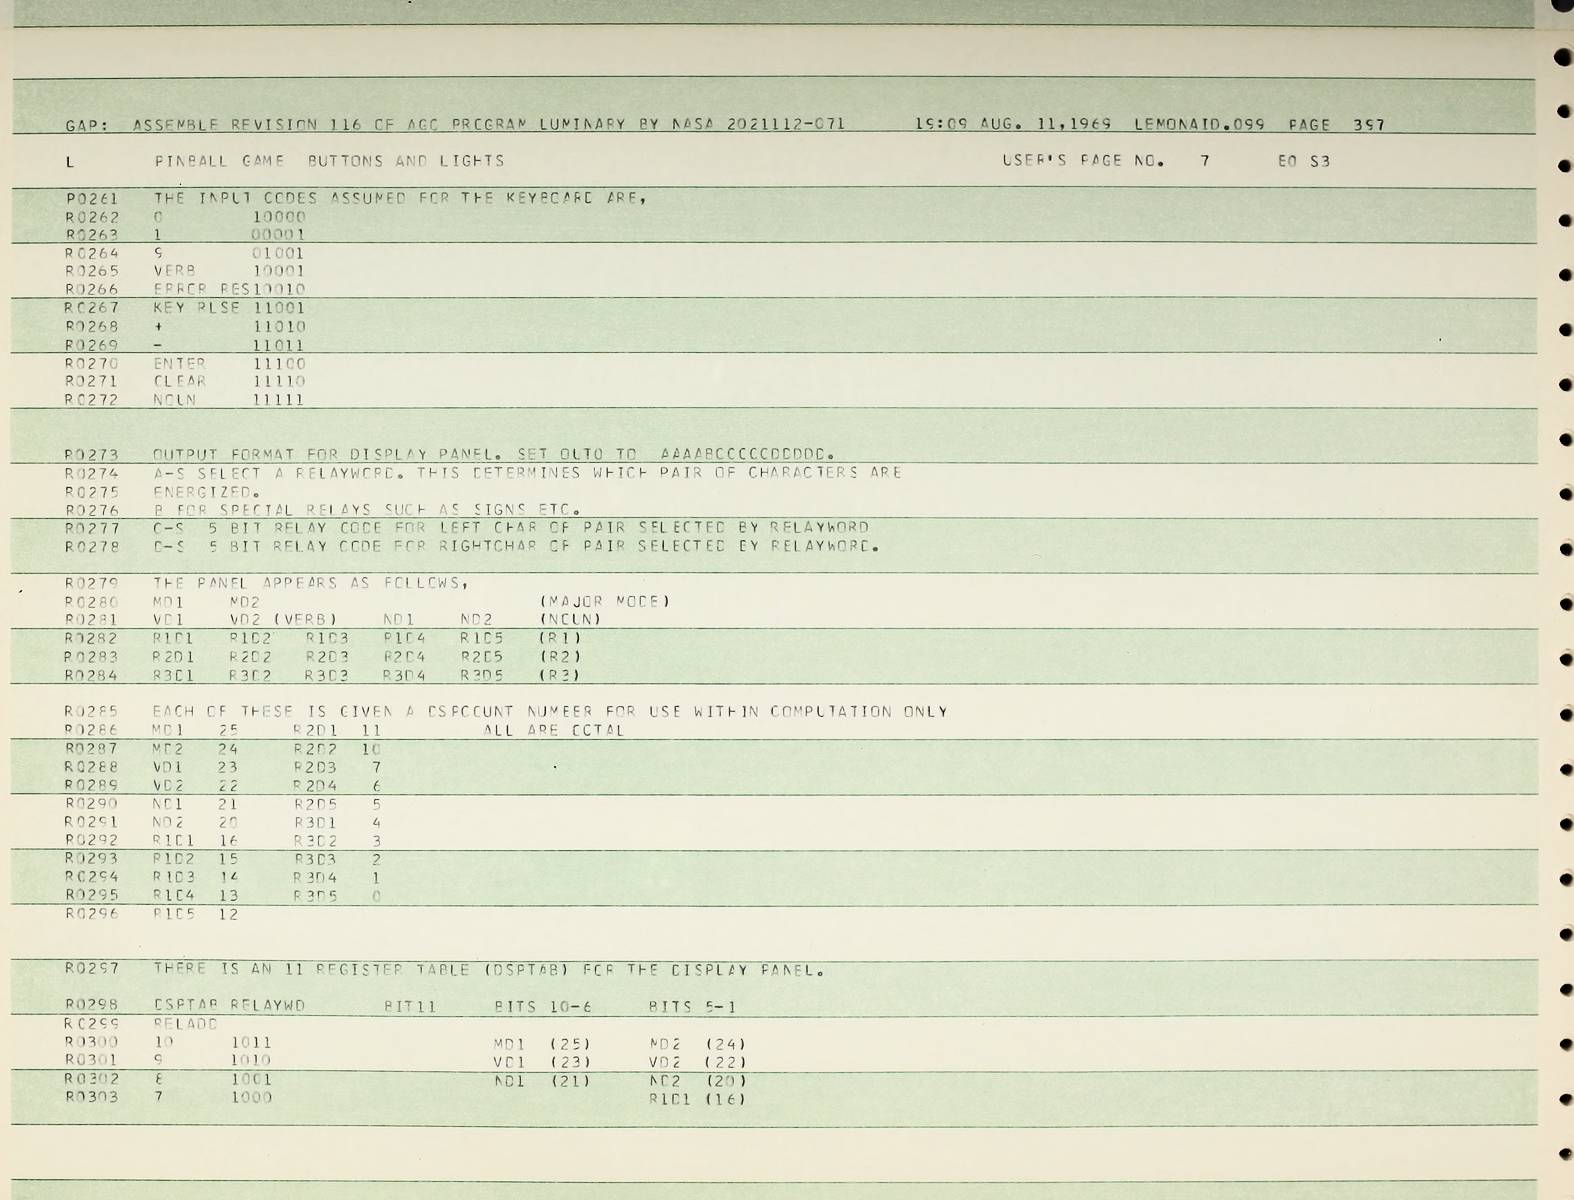Click 'OUTPUT FORMAT FOR DISPLAY PANEL' line
Viewport: 1574px width, 1200px height.
[x=494, y=455]
